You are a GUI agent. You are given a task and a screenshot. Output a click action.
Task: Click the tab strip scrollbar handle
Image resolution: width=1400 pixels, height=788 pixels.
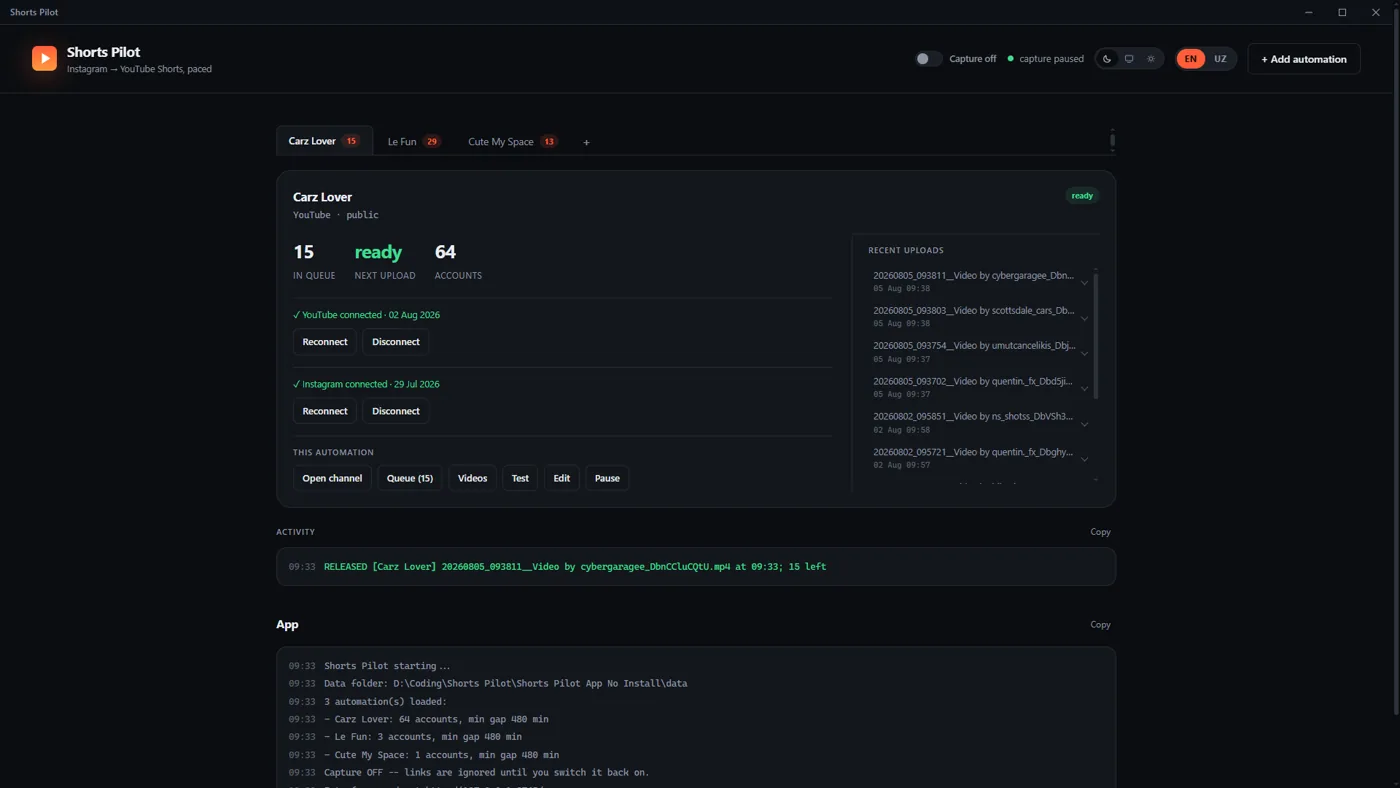pyautogui.click(x=1112, y=141)
